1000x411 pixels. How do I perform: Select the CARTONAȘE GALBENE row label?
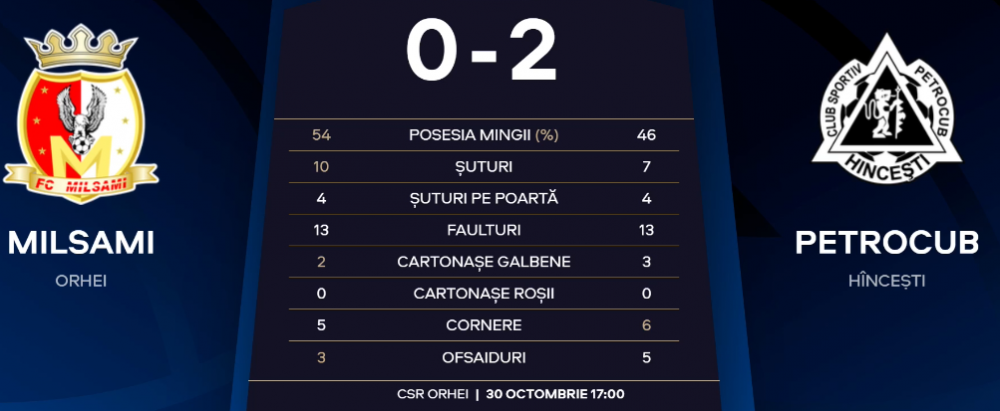(483, 262)
